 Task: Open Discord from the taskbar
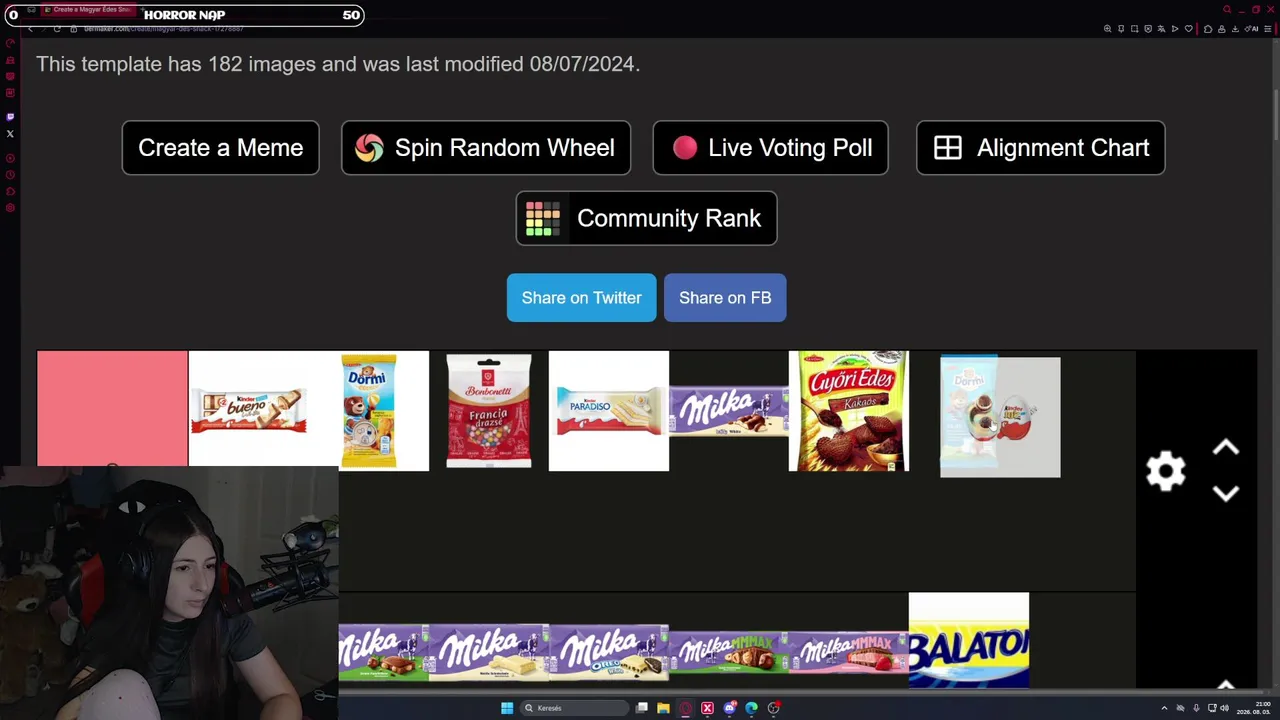(729, 708)
